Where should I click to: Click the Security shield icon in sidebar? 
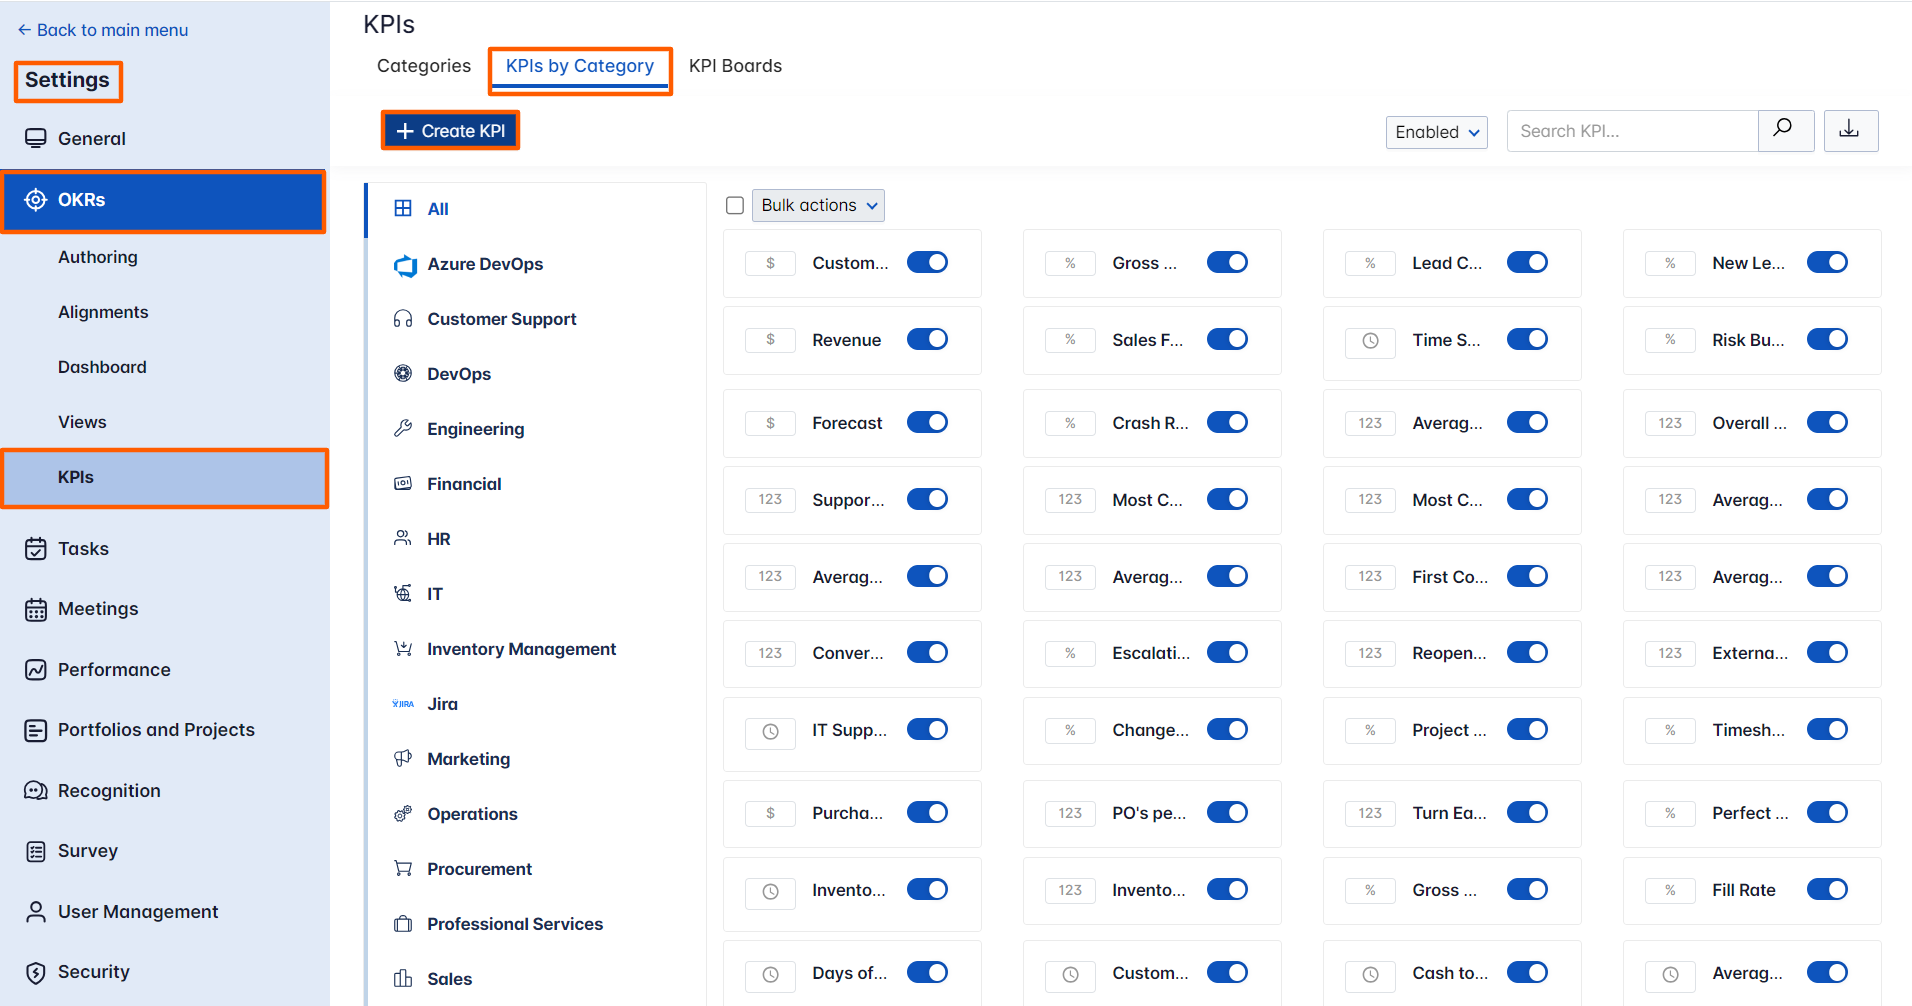(36, 972)
